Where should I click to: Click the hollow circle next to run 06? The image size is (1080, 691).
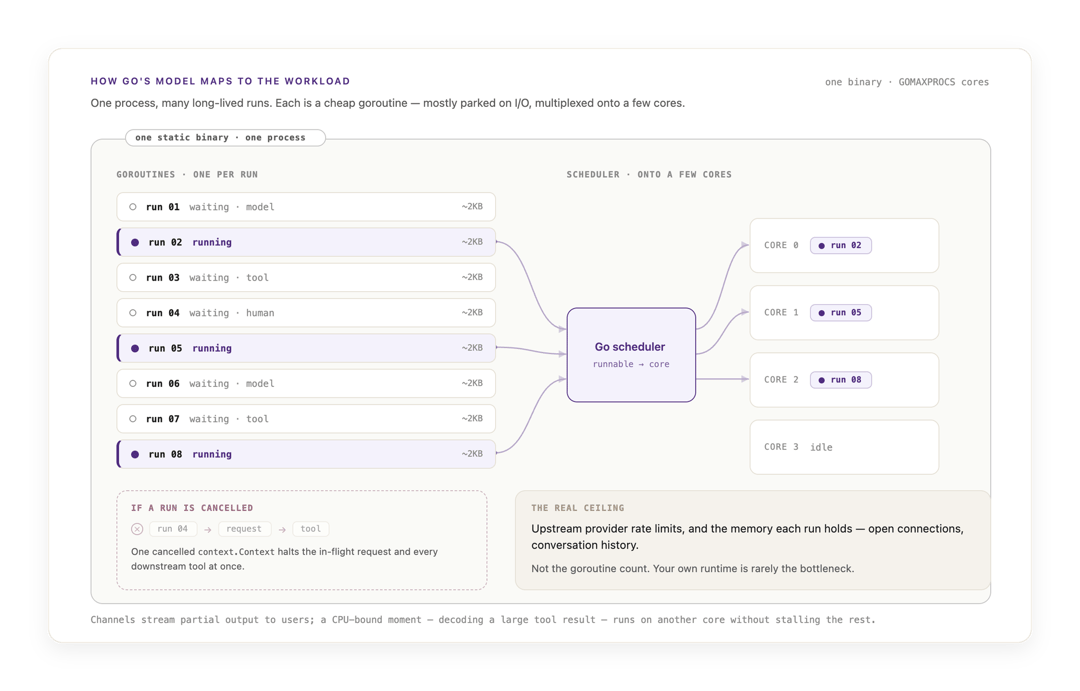(x=133, y=384)
